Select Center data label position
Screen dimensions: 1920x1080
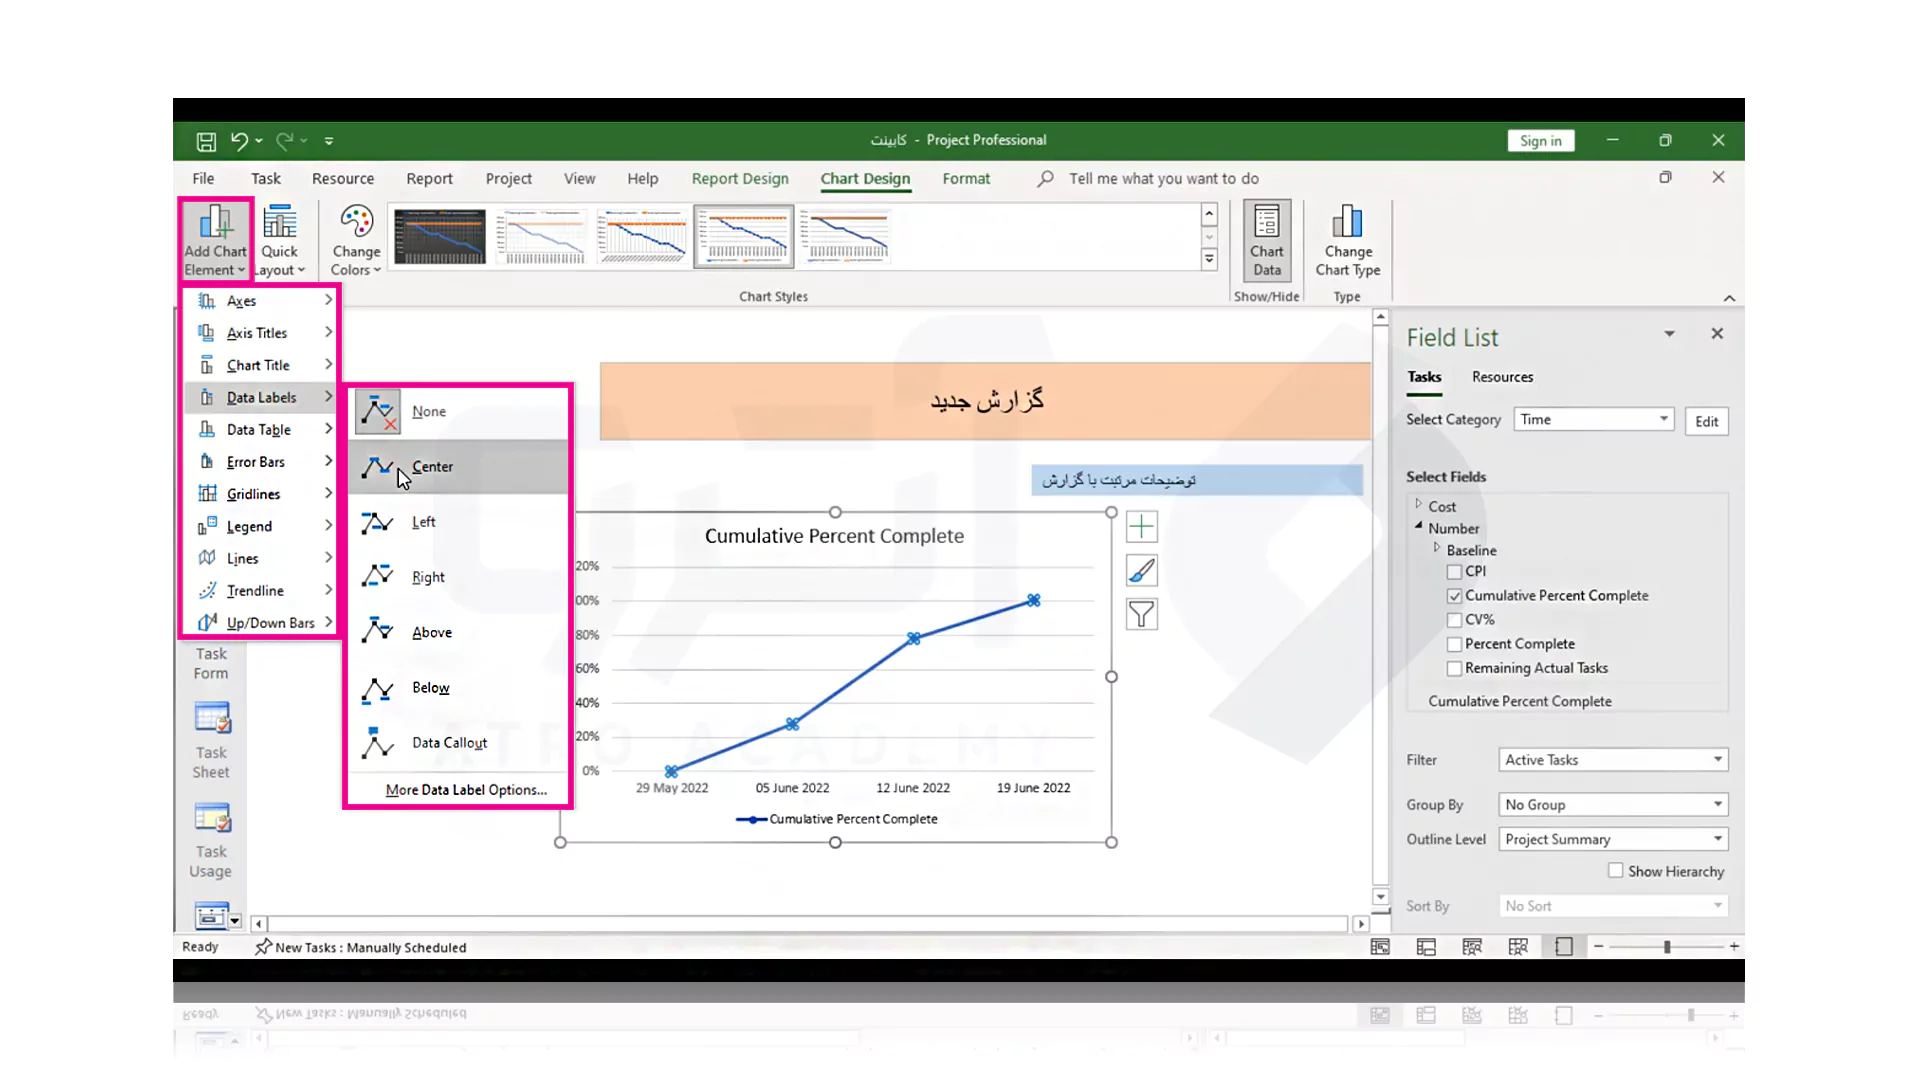point(433,467)
